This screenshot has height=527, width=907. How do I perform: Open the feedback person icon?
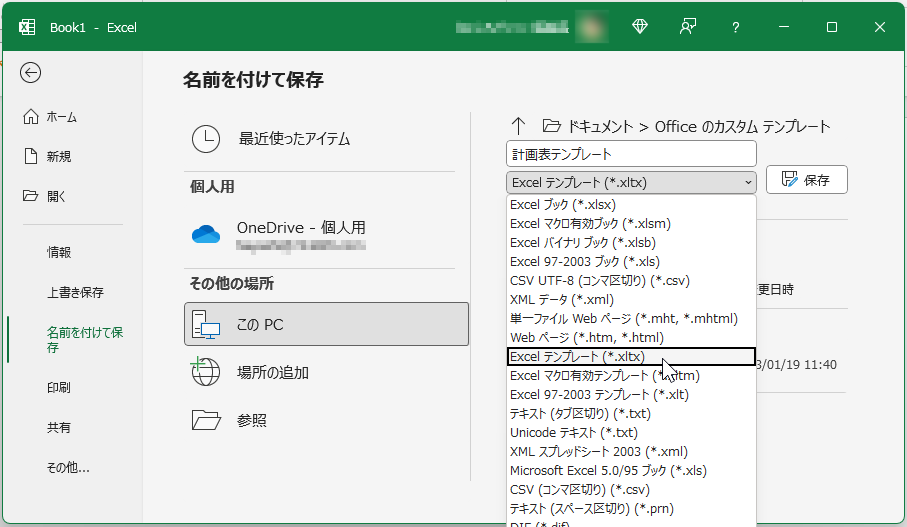[688, 27]
